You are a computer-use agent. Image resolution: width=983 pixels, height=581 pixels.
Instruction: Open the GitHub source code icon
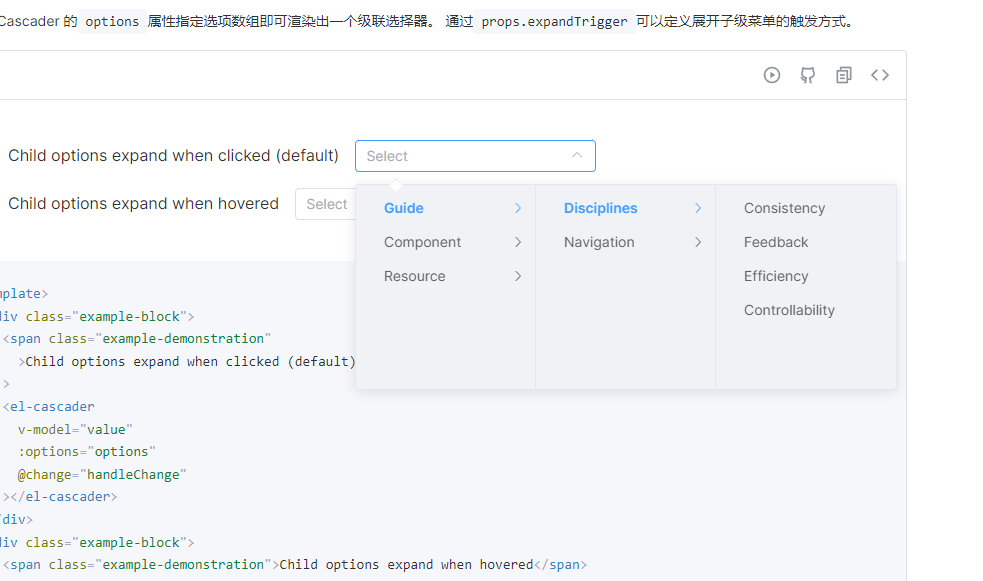807,74
